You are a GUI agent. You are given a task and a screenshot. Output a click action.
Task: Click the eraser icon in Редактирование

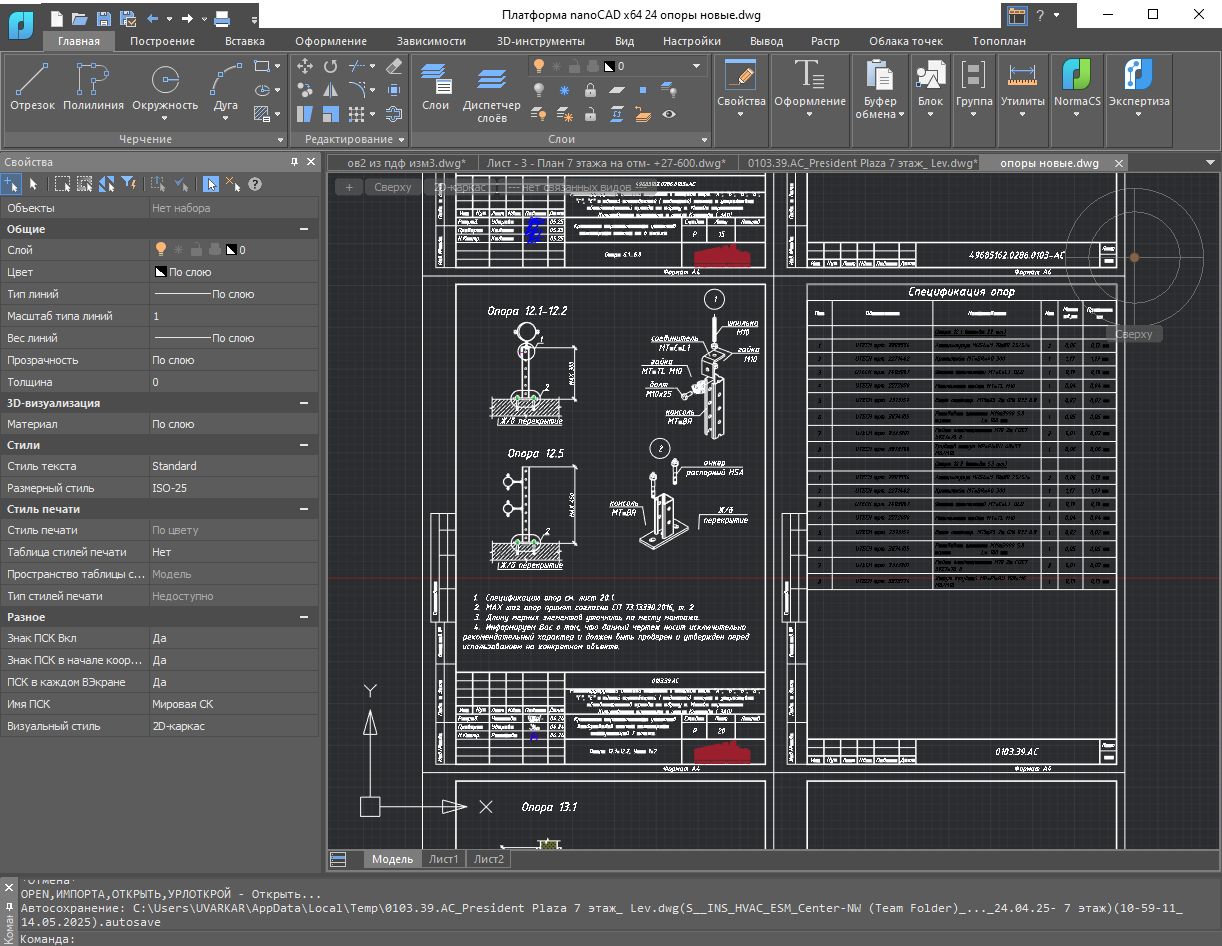pyautogui.click(x=393, y=66)
